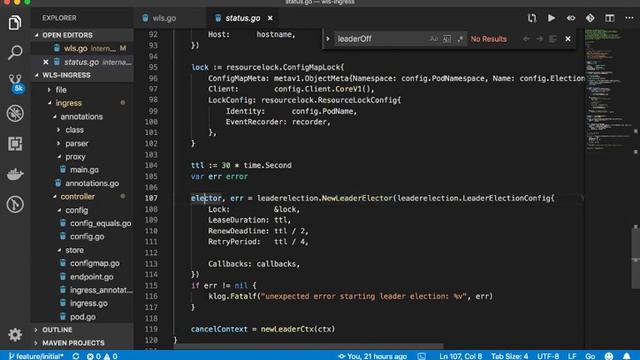Open configmap.go file
This screenshot has height=360, width=640.
82,263
